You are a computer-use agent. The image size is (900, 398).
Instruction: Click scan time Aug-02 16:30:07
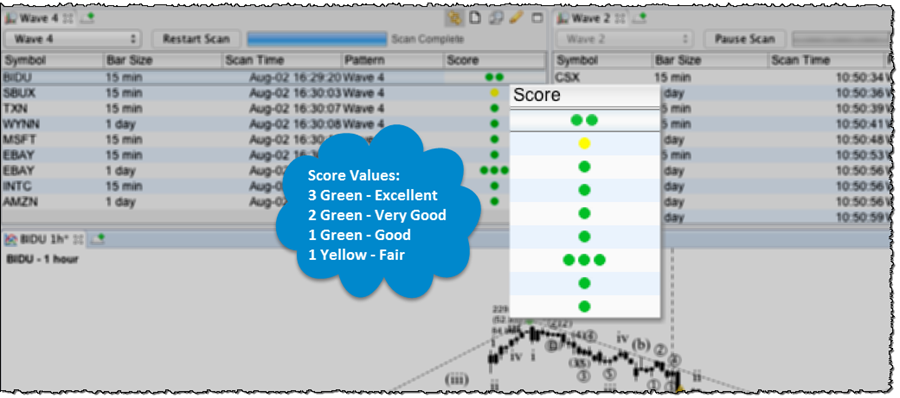click(295, 108)
